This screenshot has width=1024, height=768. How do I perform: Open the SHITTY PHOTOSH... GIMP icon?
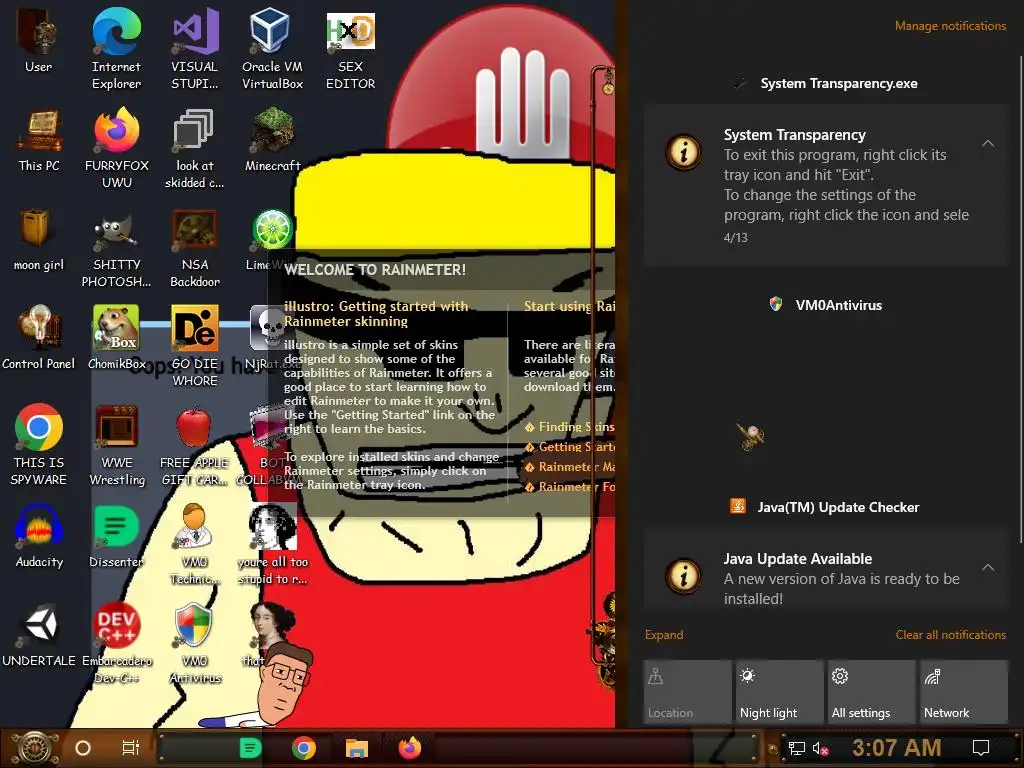pyautogui.click(x=117, y=248)
